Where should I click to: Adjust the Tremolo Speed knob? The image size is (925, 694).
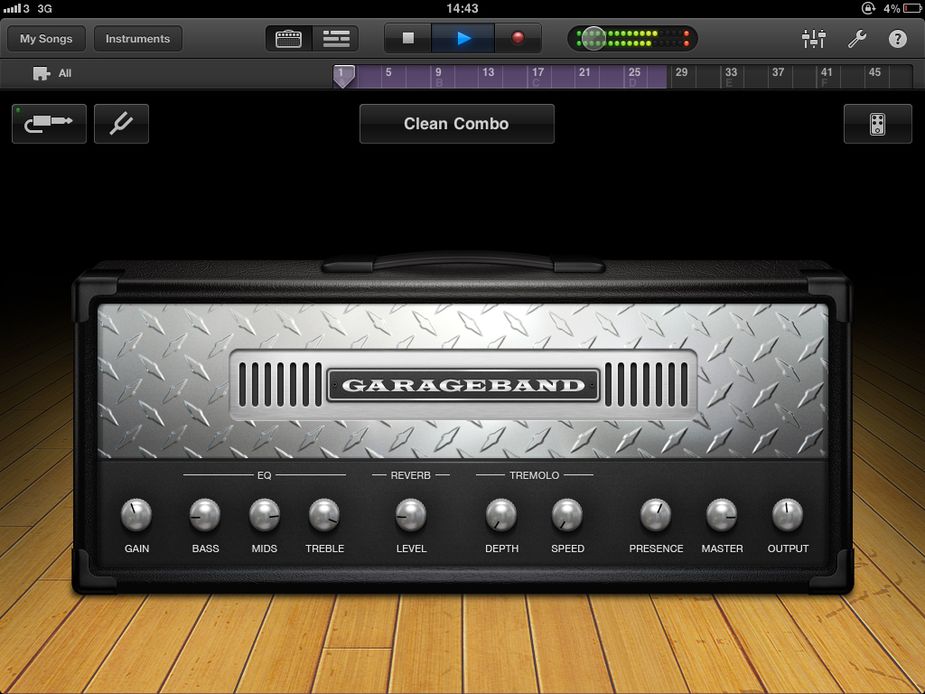coord(567,516)
